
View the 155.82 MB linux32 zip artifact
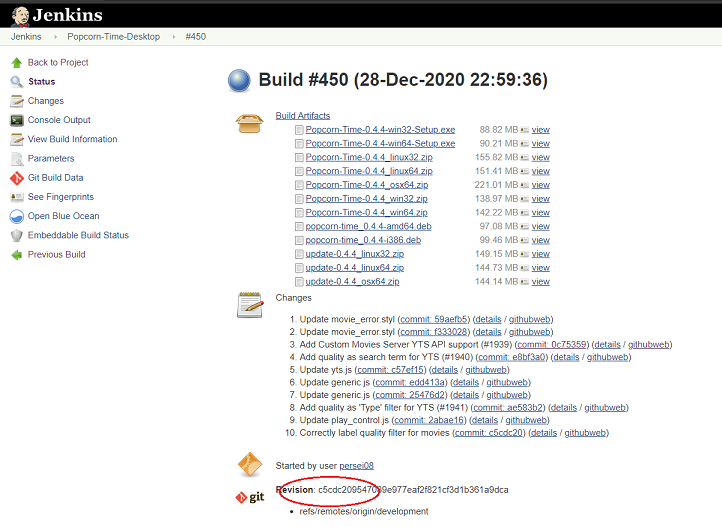(x=541, y=157)
